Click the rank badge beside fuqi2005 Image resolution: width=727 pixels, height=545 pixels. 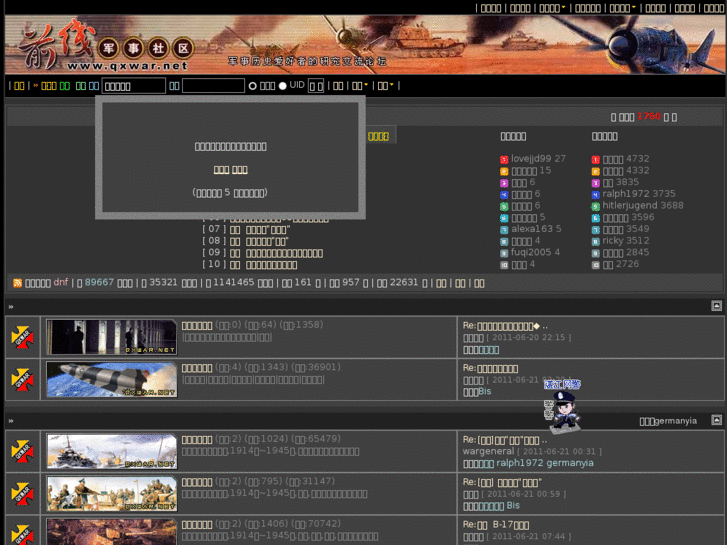505,253
